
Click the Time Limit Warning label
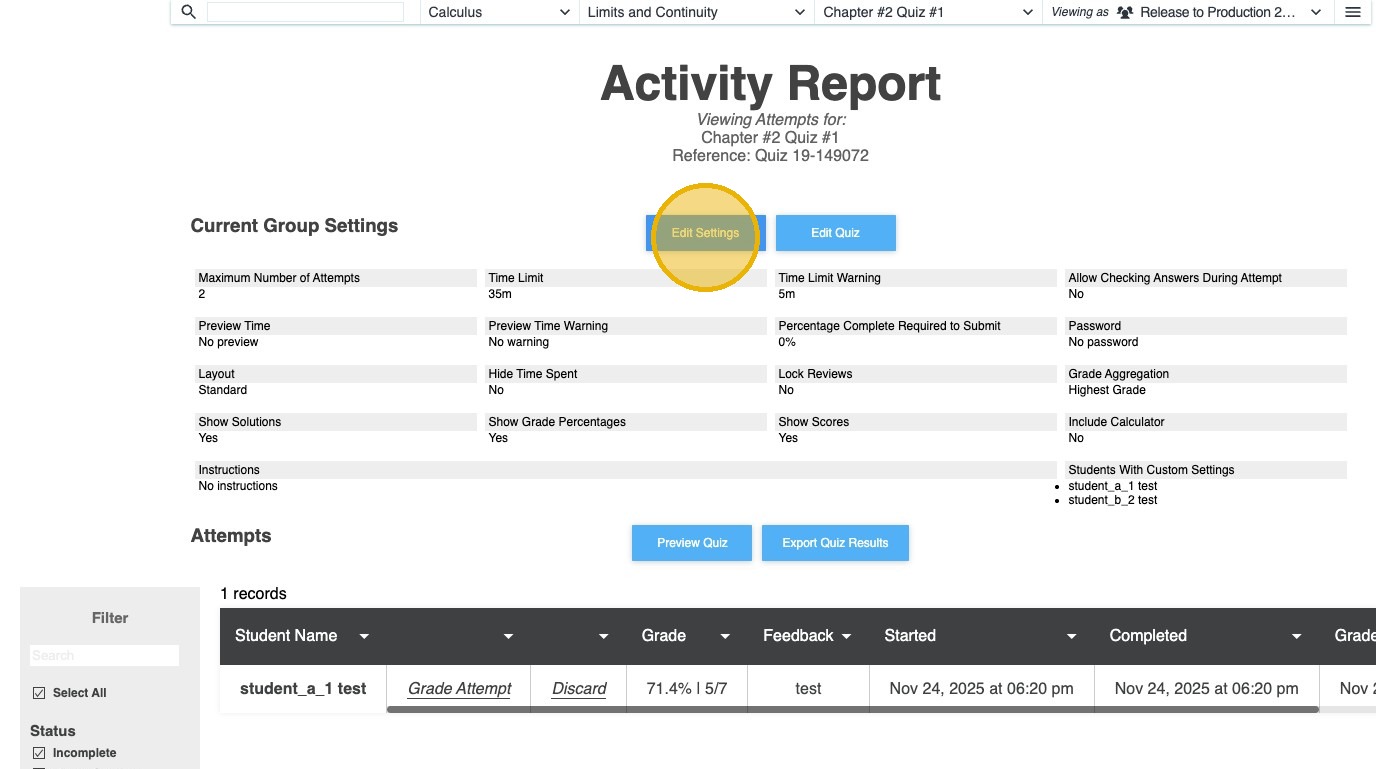[x=829, y=278]
